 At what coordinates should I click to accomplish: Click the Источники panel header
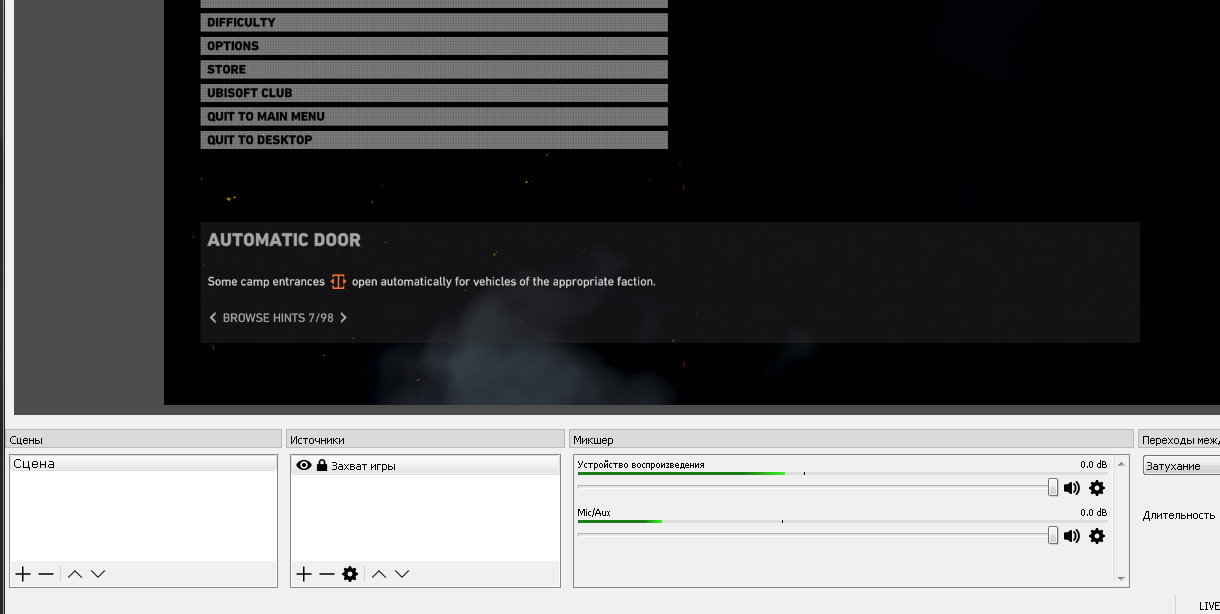click(425, 440)
